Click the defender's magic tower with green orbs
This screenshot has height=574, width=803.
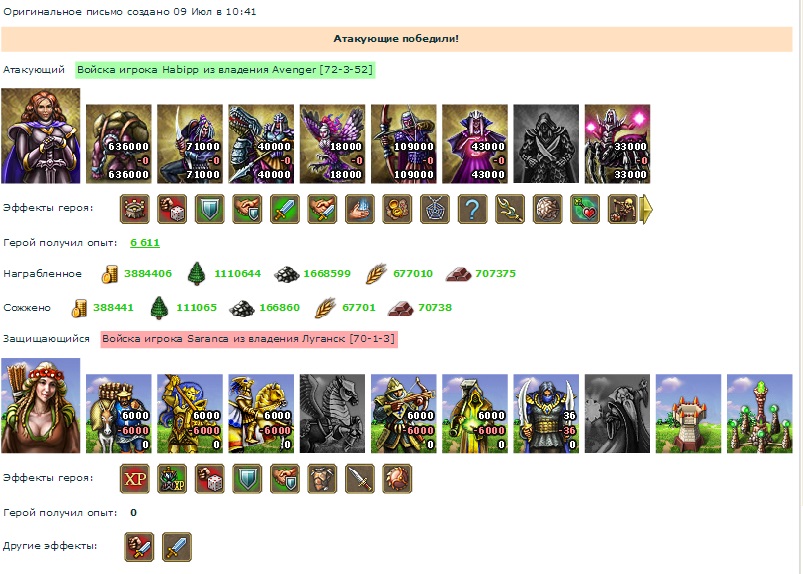point(760,414)
